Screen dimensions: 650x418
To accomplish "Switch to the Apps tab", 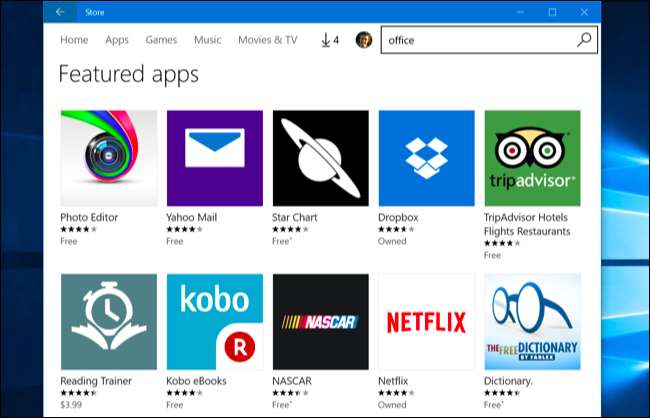I will point(117,40).
